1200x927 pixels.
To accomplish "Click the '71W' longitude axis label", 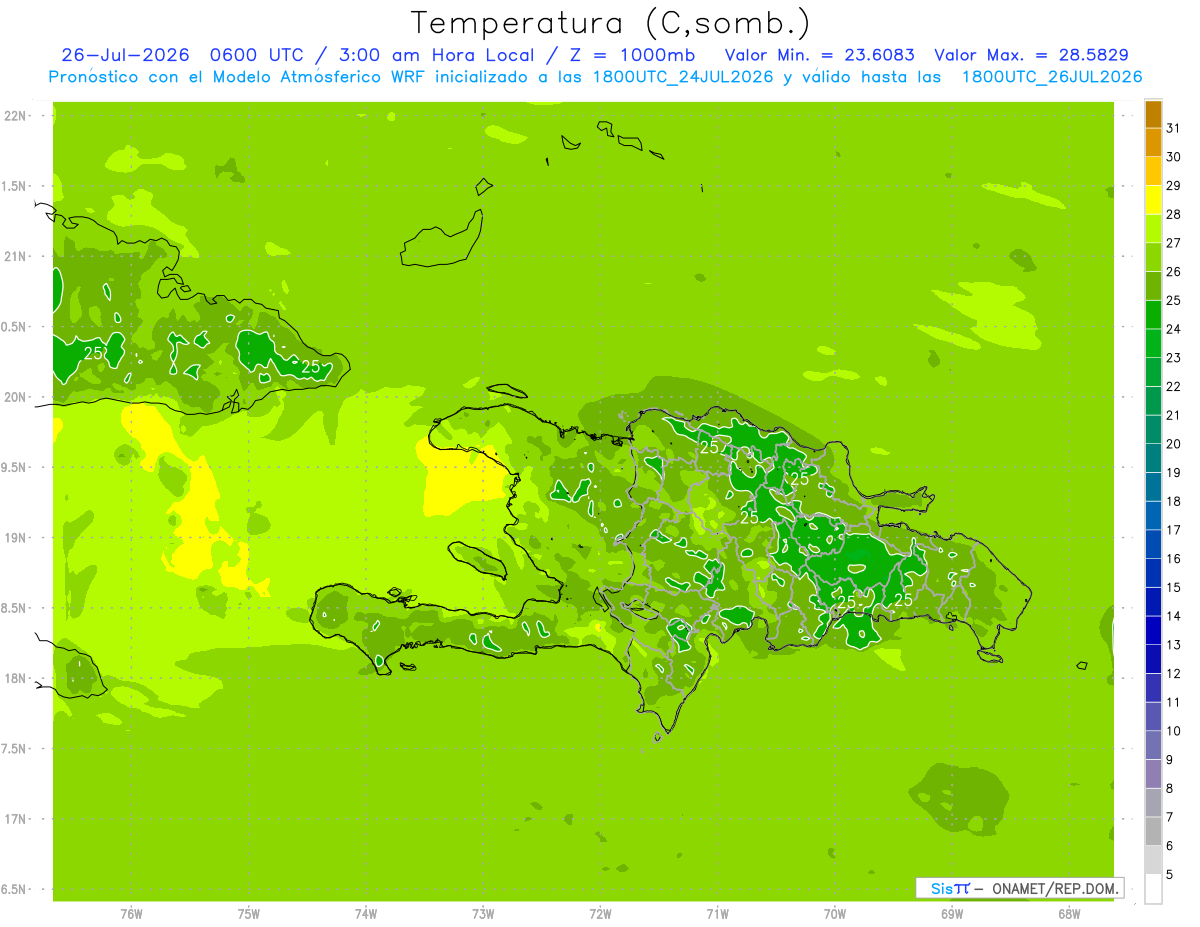I will tap(717, 914).
